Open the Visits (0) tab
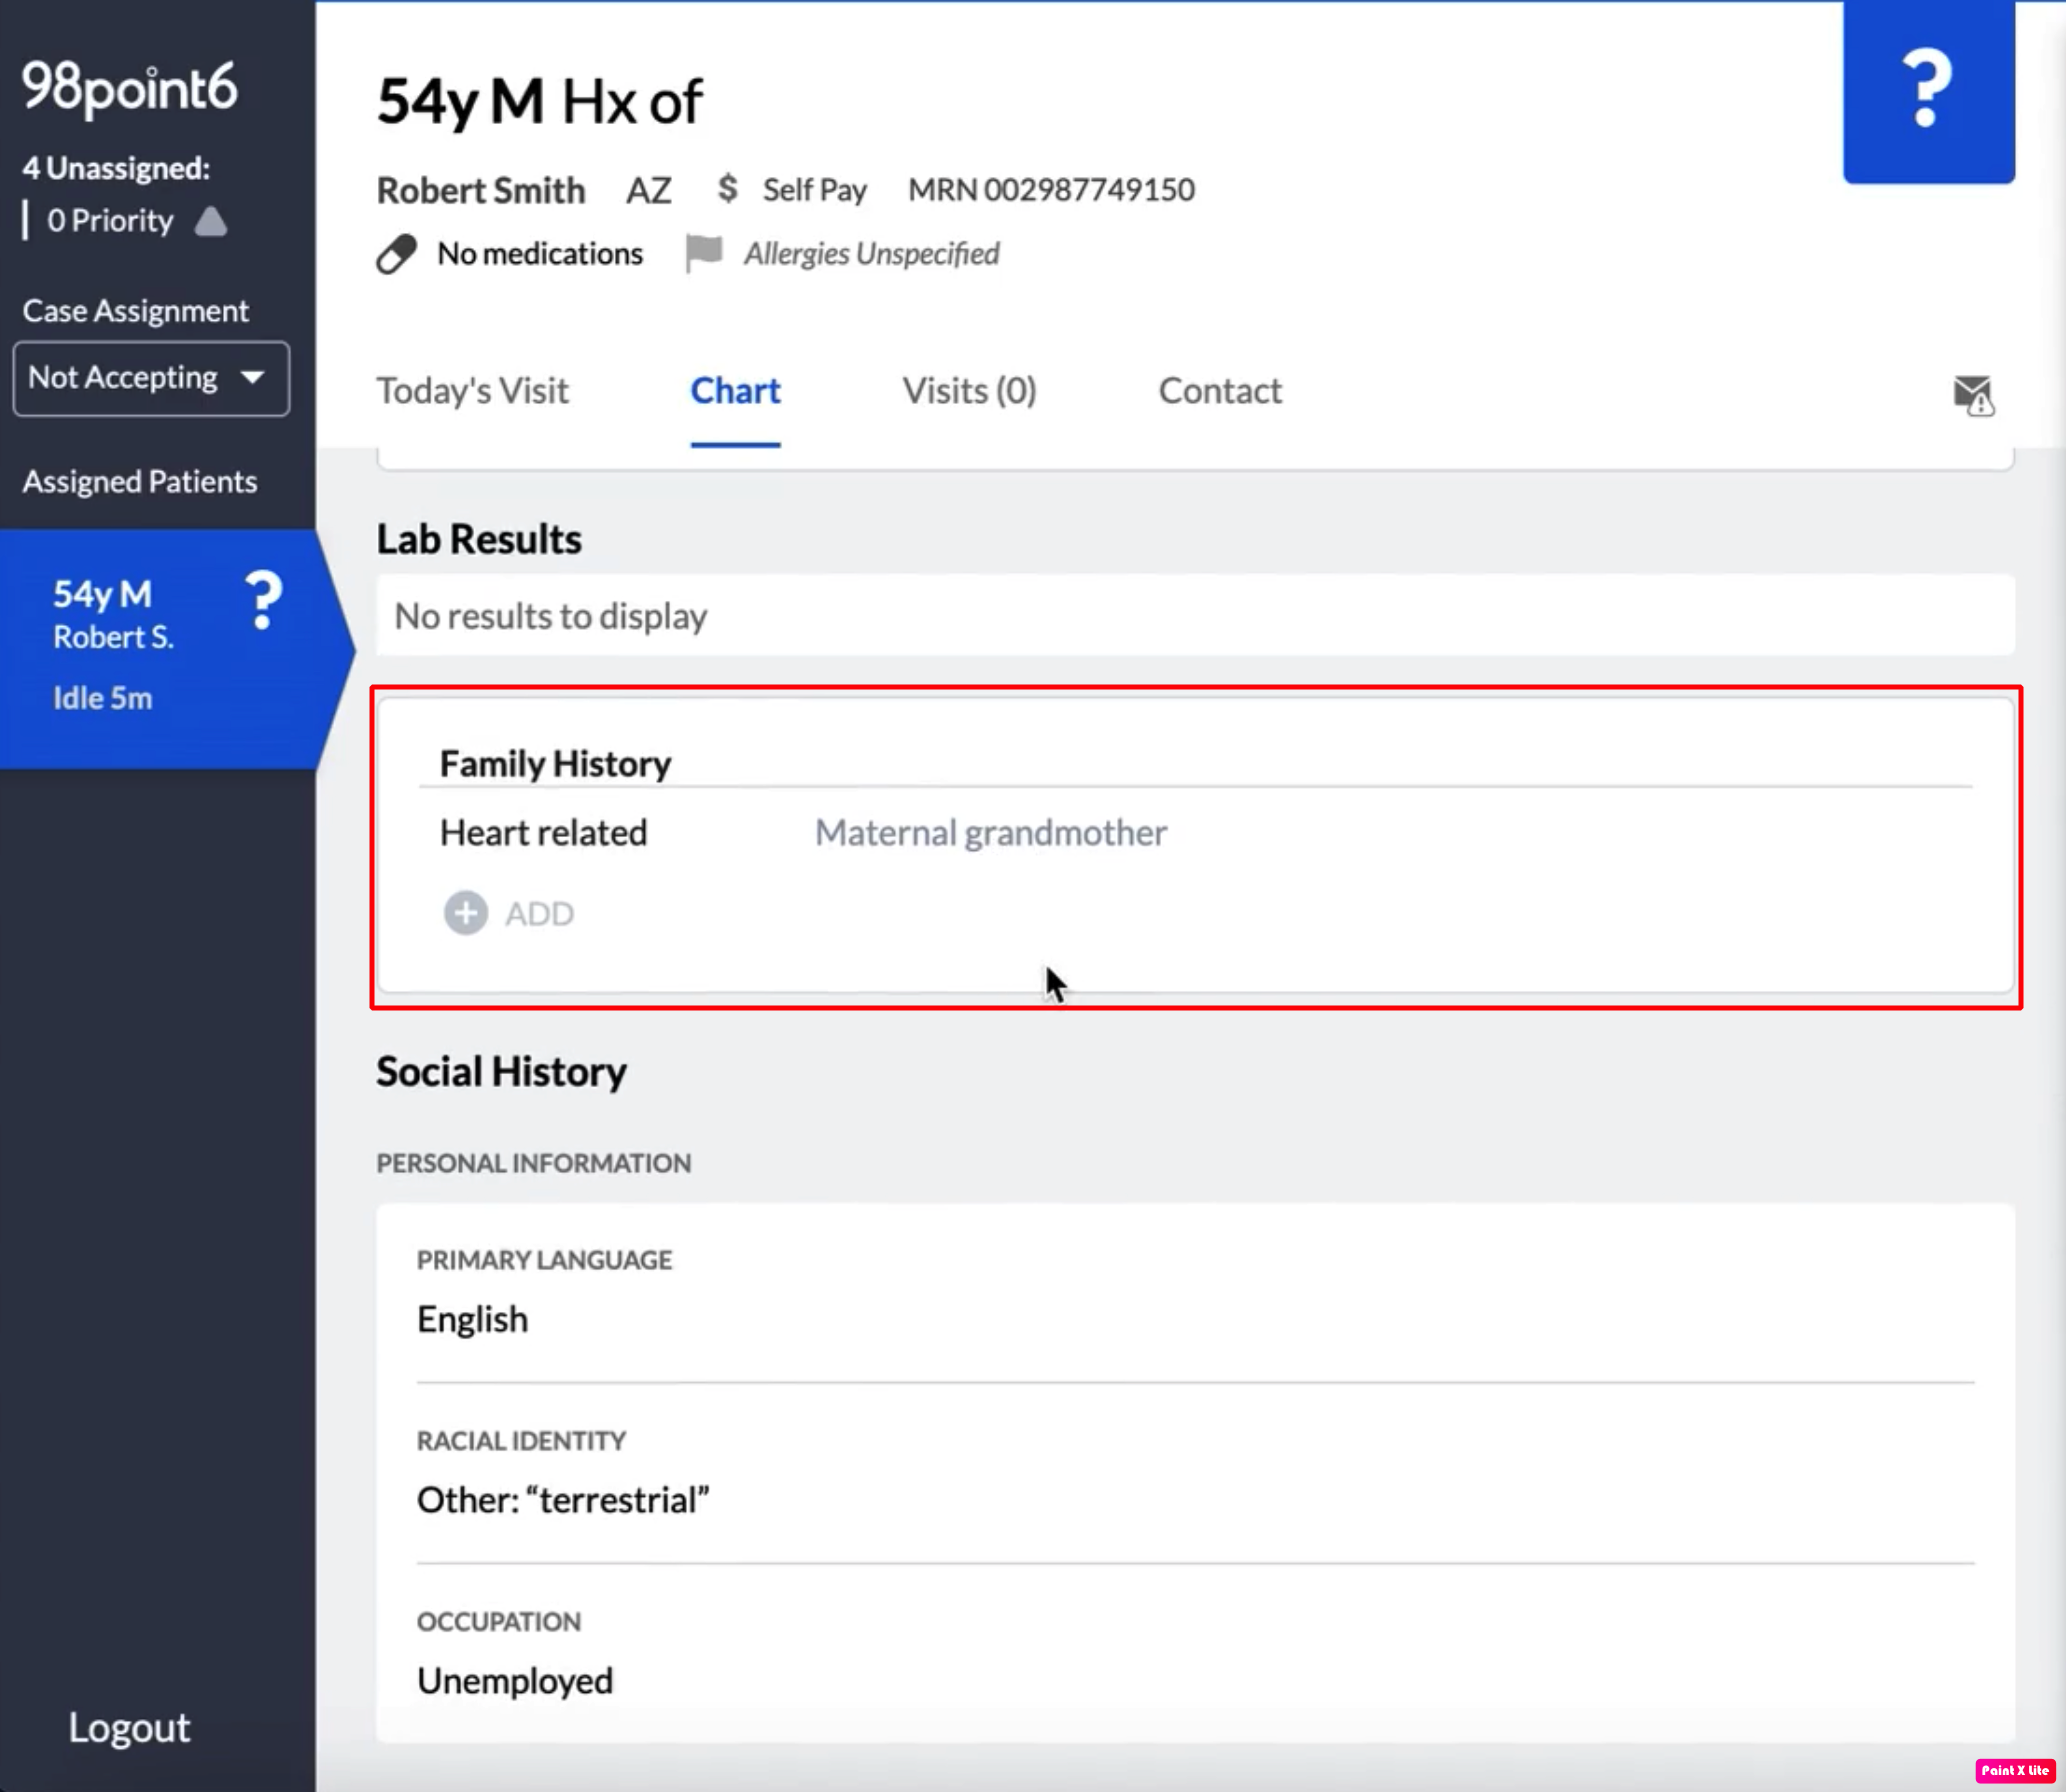2066x1792 pixels. [968, 391]
